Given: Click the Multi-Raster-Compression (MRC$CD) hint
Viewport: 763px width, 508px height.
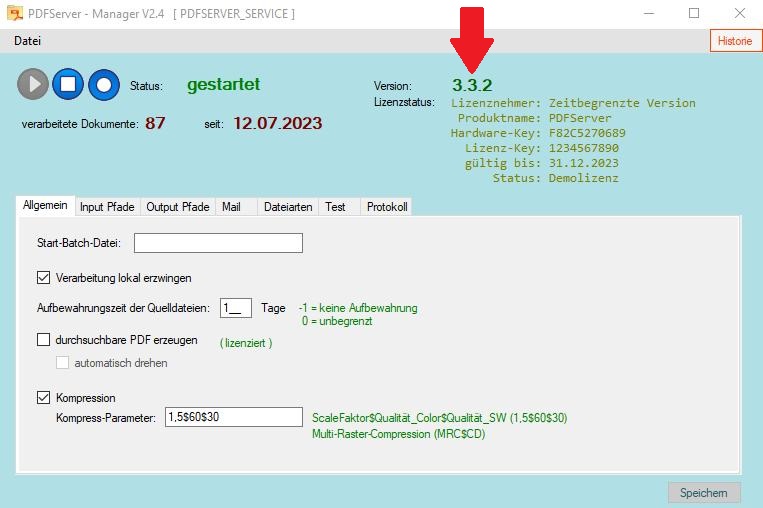Looking at the screenshot, I should (x=399, y=434).
